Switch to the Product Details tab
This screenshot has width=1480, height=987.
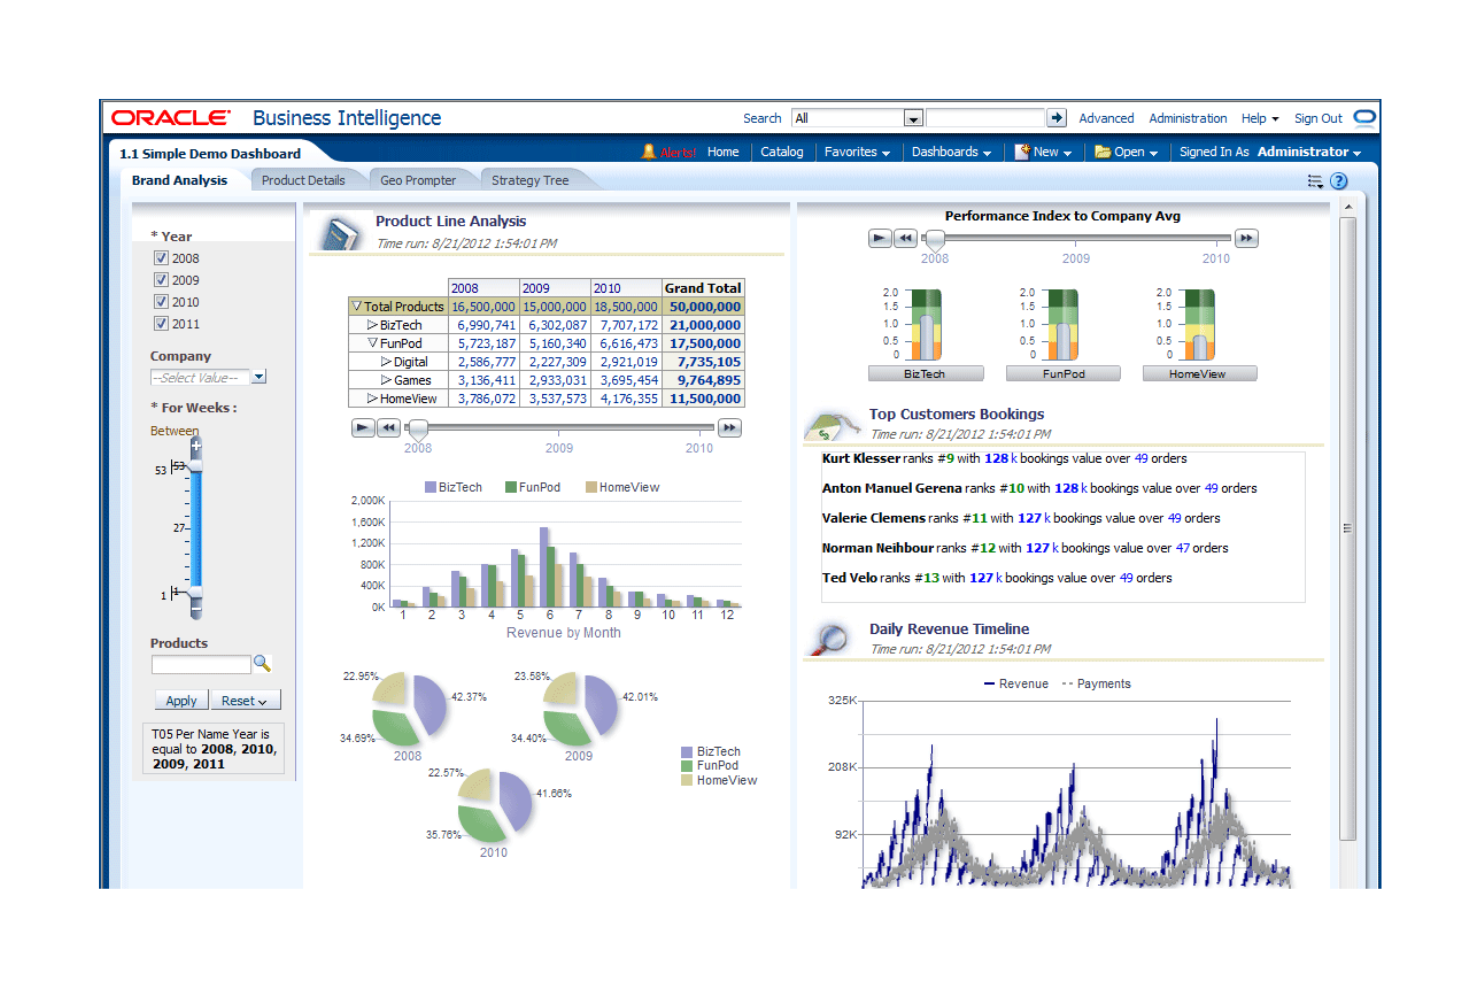(305, 179)
